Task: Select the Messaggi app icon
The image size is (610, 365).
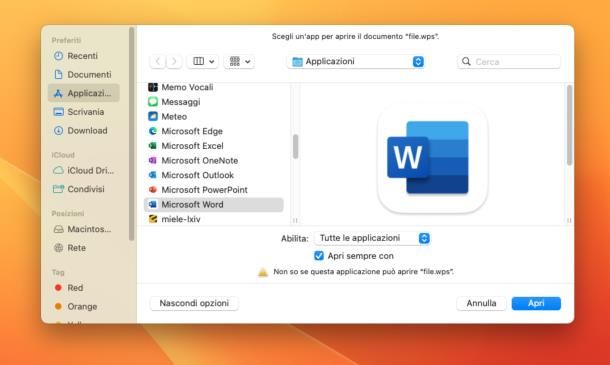Action: pos(153,102)
